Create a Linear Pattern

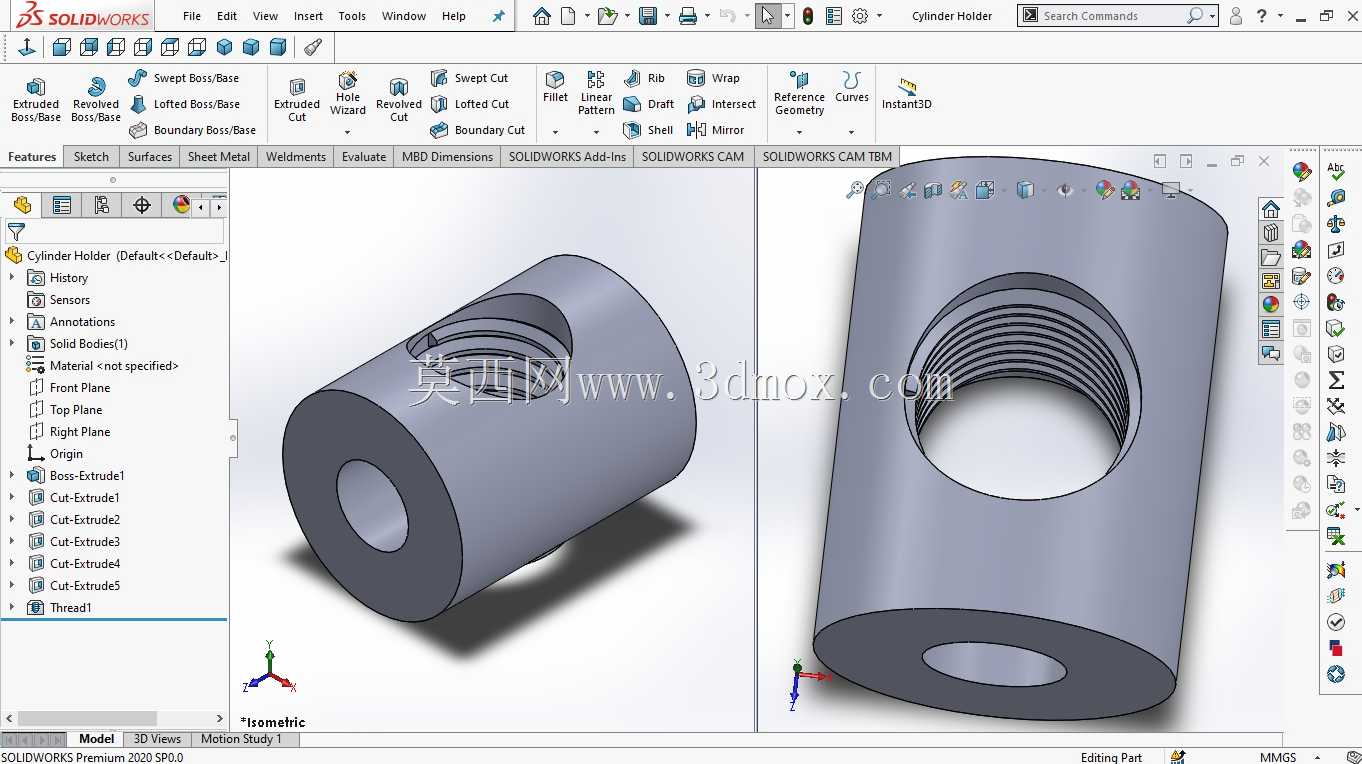click(x=596, y=93)
